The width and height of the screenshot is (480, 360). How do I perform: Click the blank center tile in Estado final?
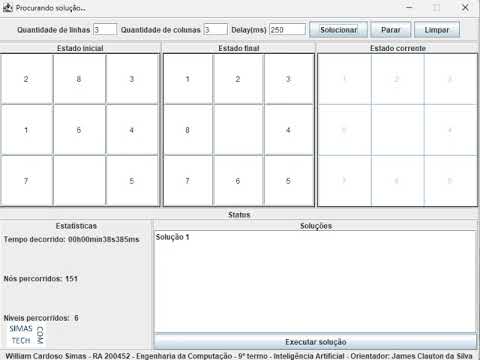(238, 130)
